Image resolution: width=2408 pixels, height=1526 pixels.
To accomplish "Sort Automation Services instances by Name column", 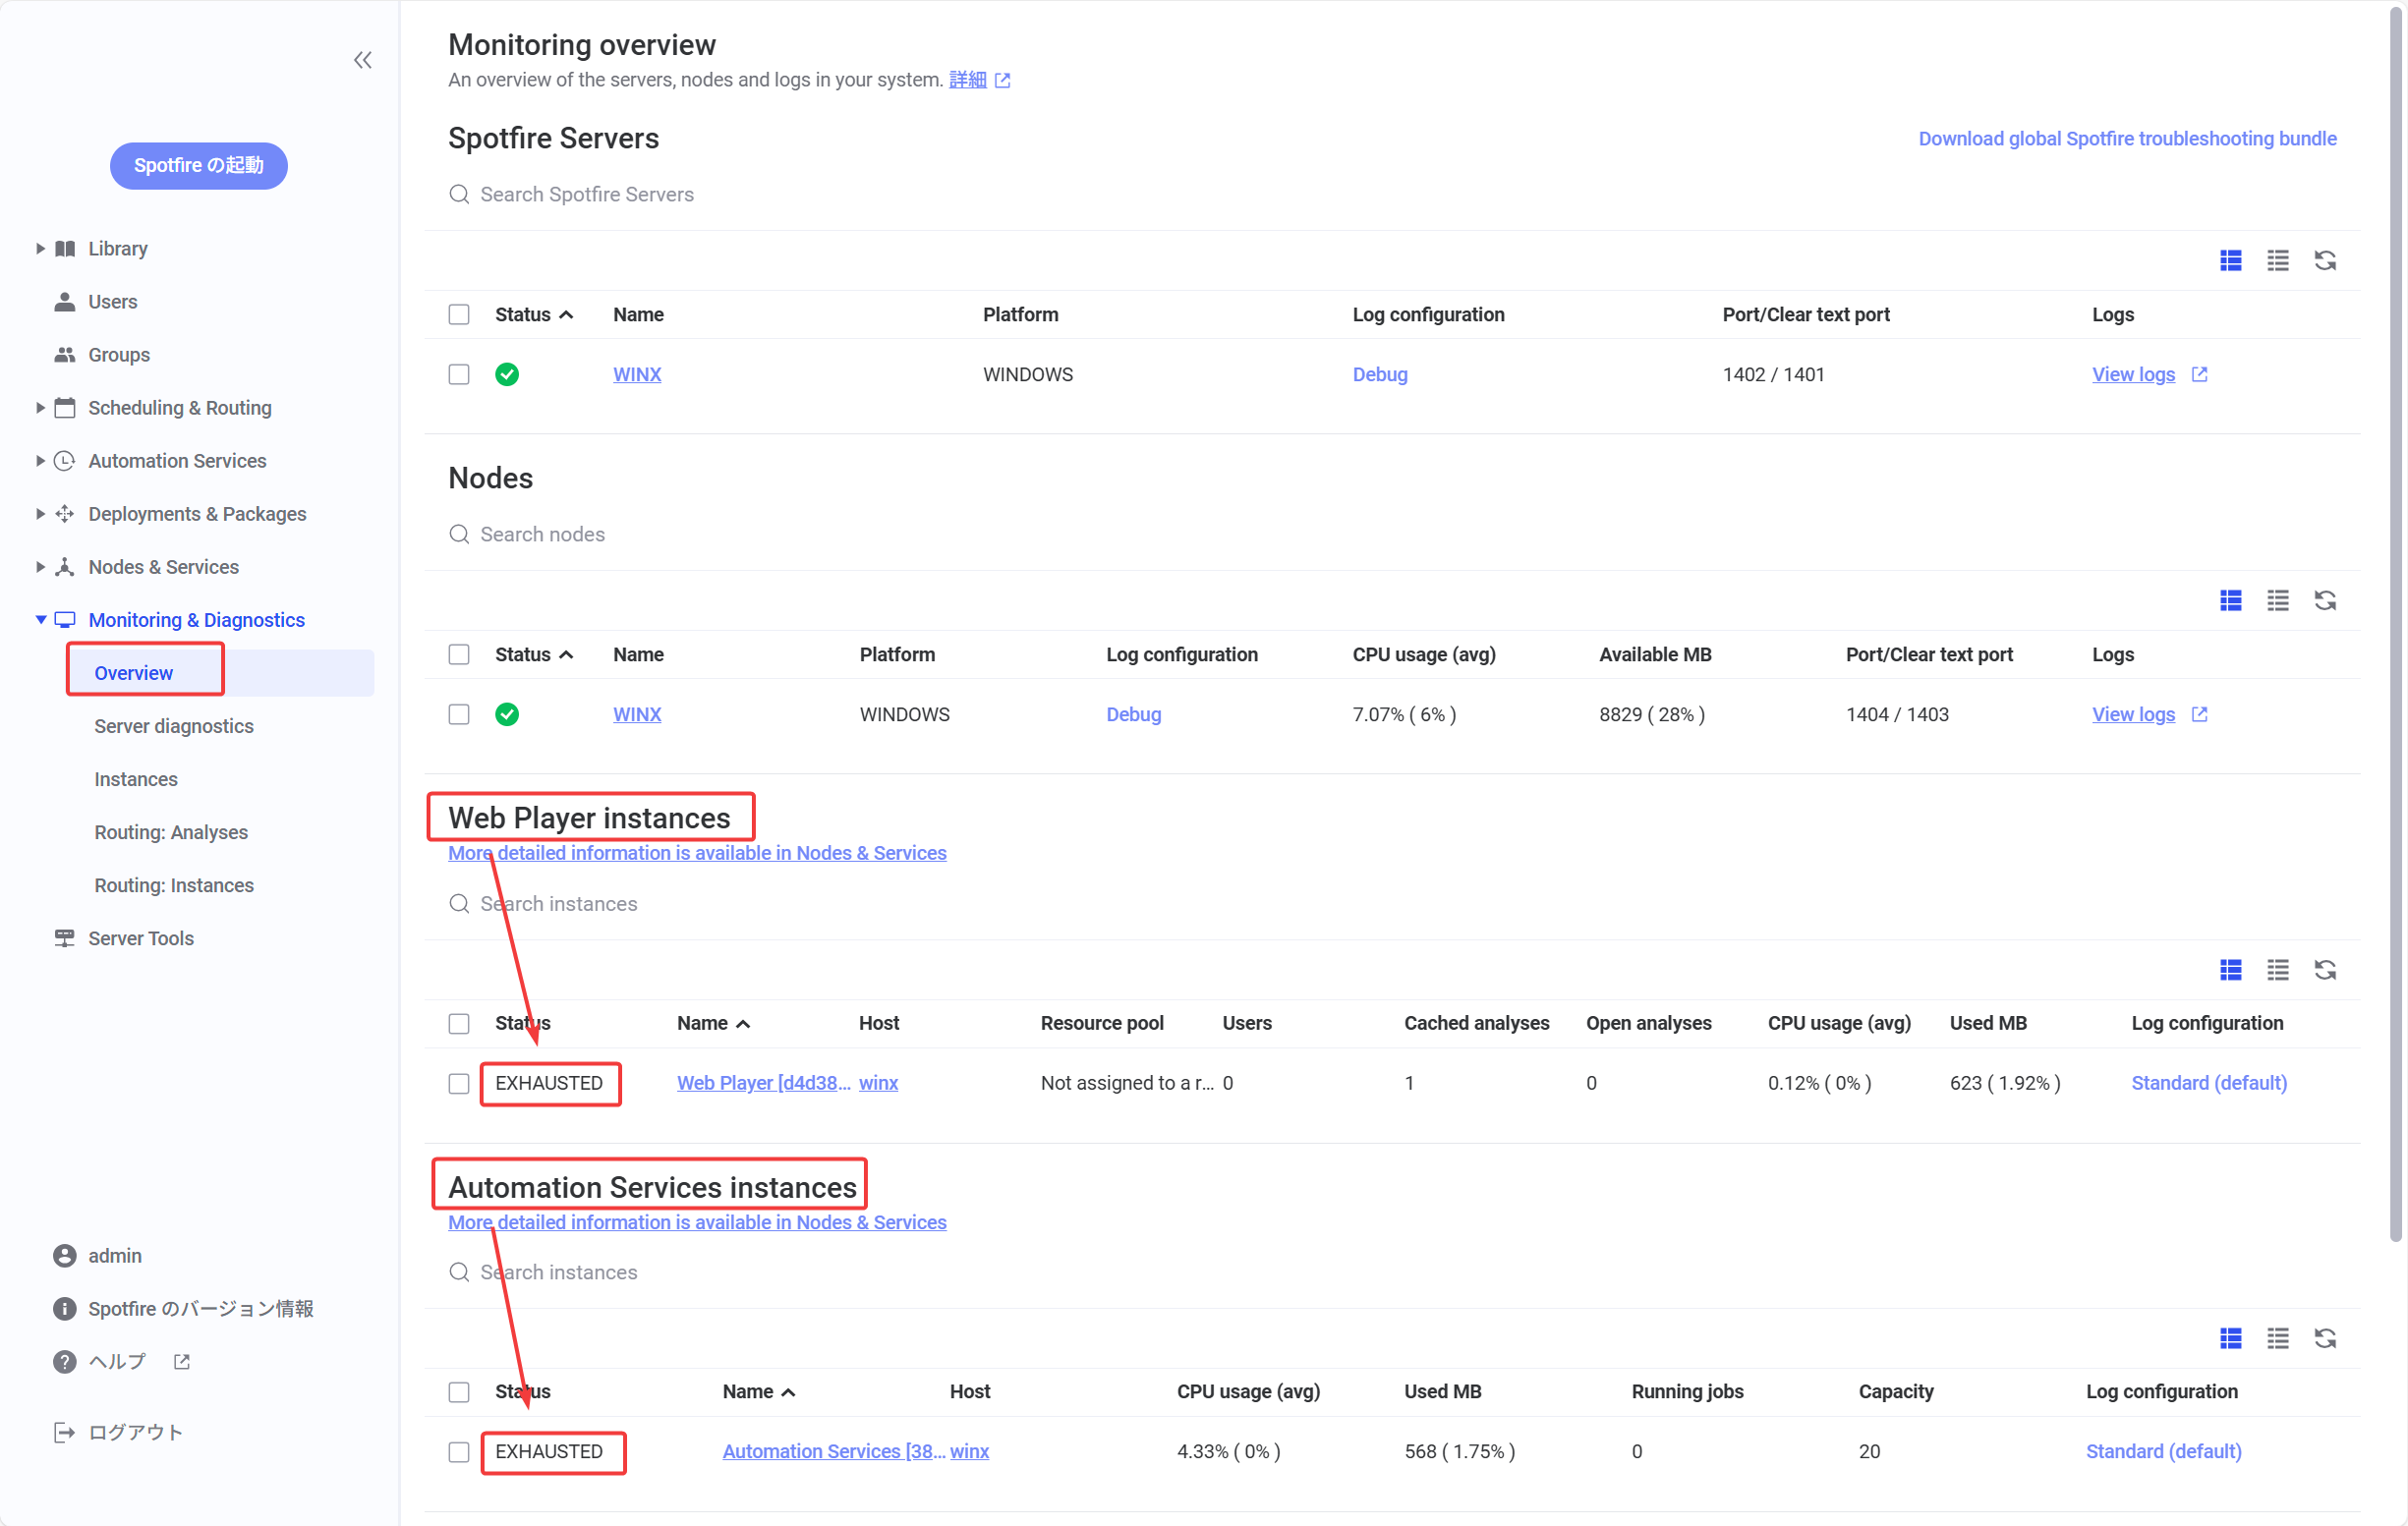I will tap(759, 1392).
